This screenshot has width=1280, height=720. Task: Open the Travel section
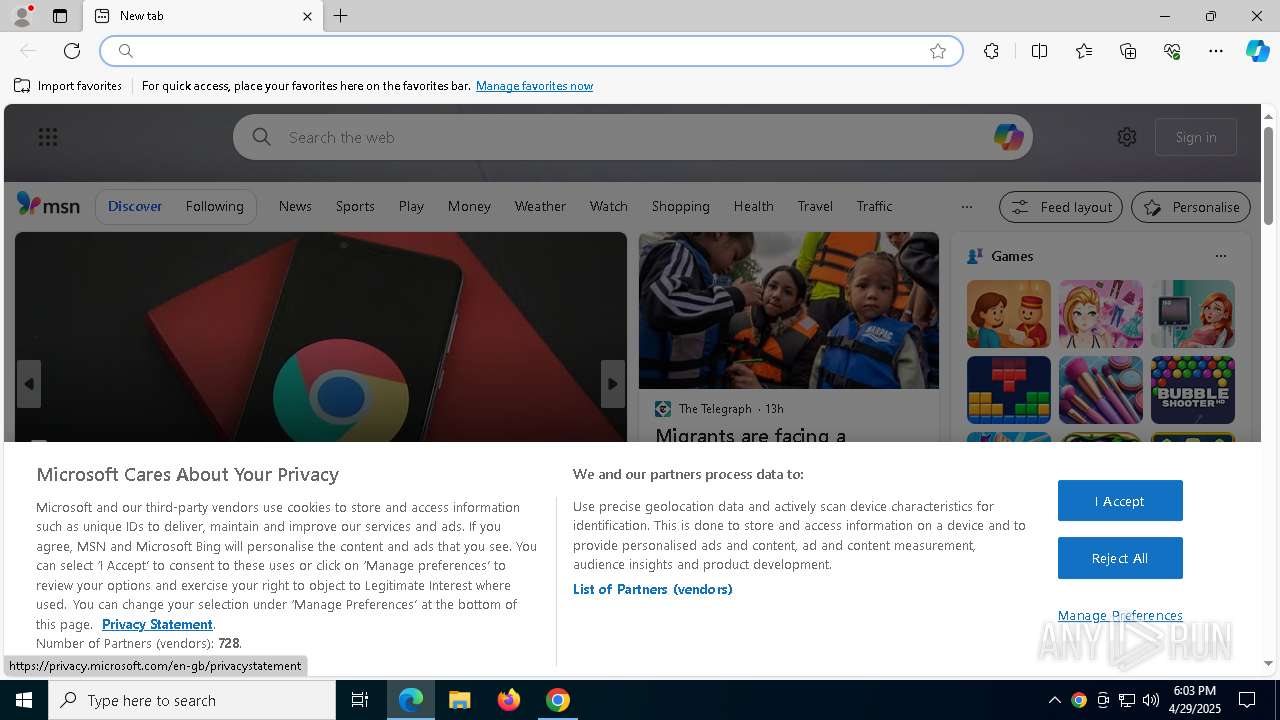point(815,206)
